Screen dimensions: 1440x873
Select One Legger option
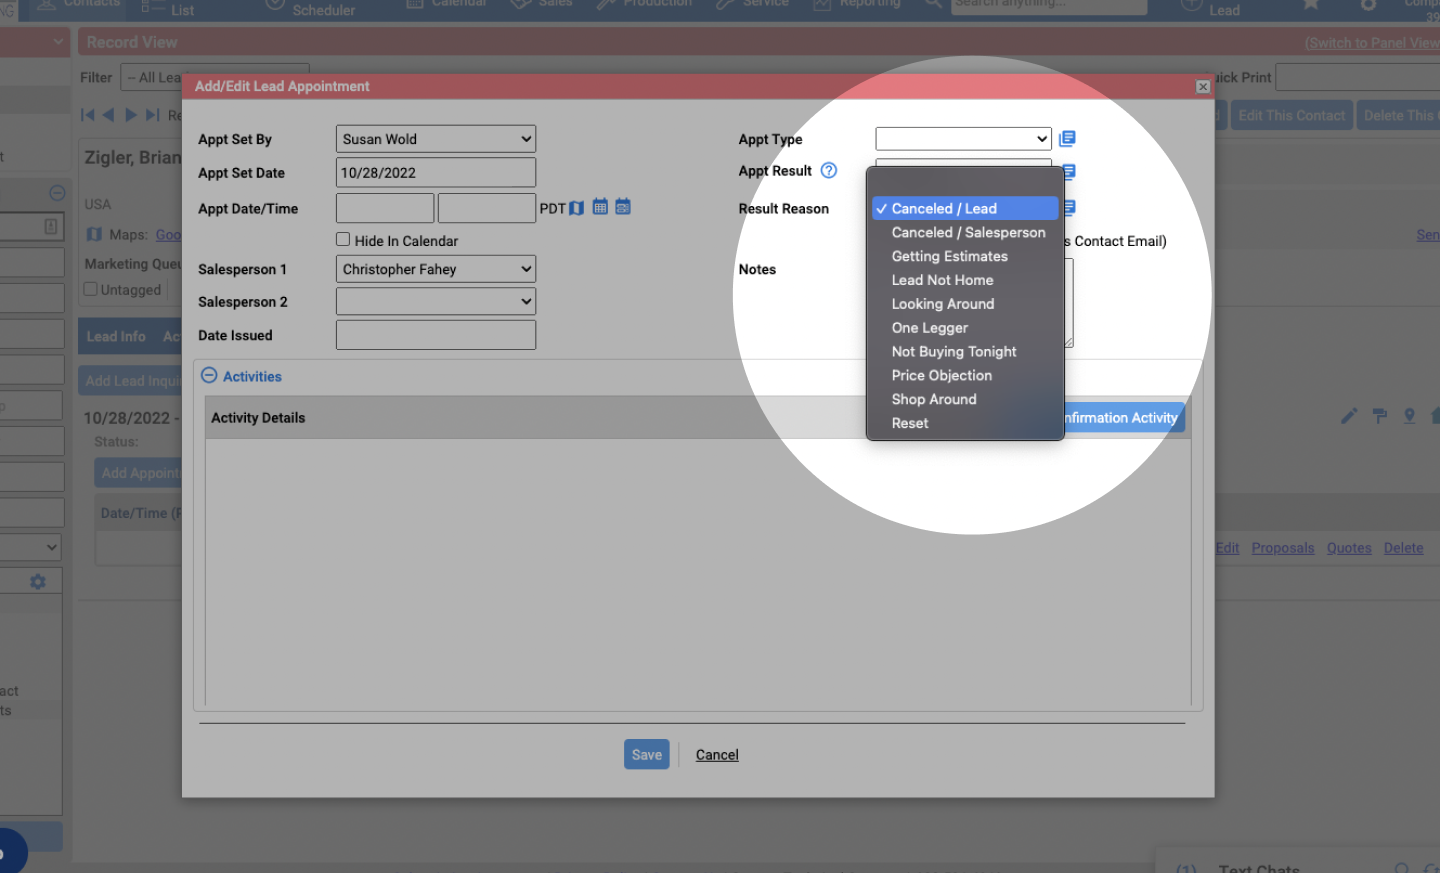tap(965, 328)
